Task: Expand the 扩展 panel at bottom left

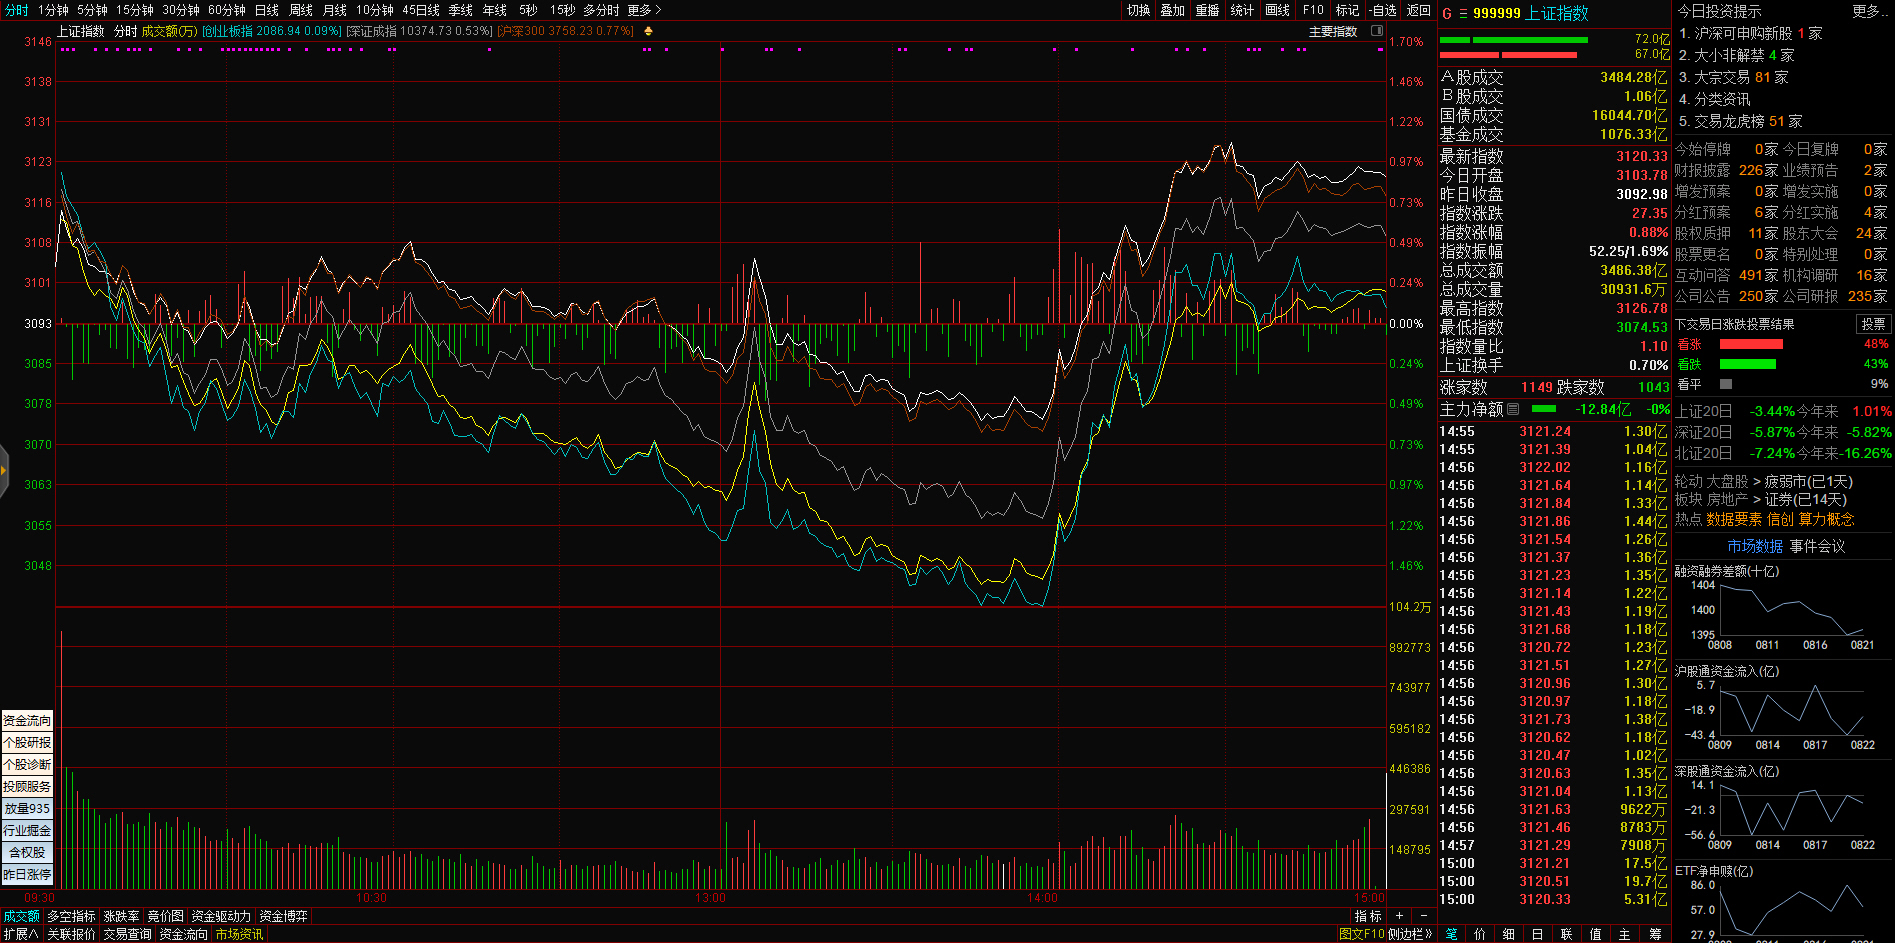Action: click(20, 934)
